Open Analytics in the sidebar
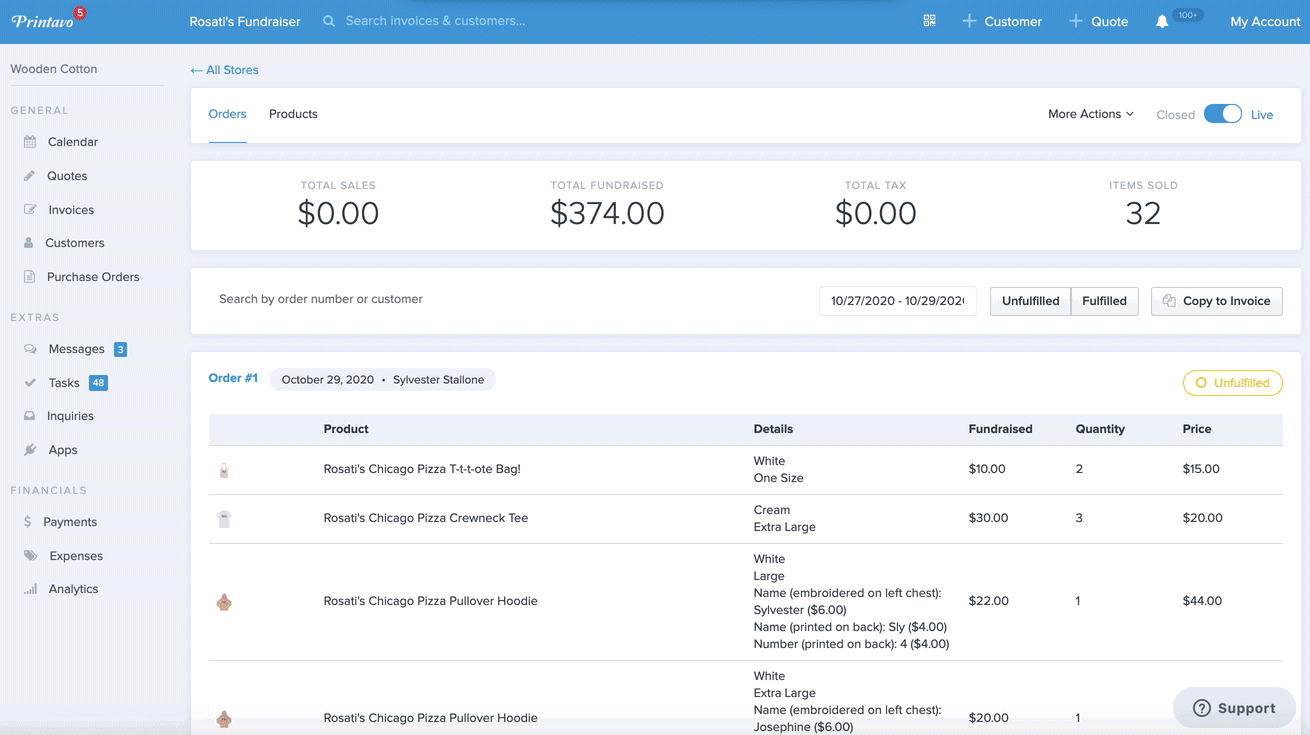Image resolution: width=1310 pixels, height=735 pixels. point(73,589)
